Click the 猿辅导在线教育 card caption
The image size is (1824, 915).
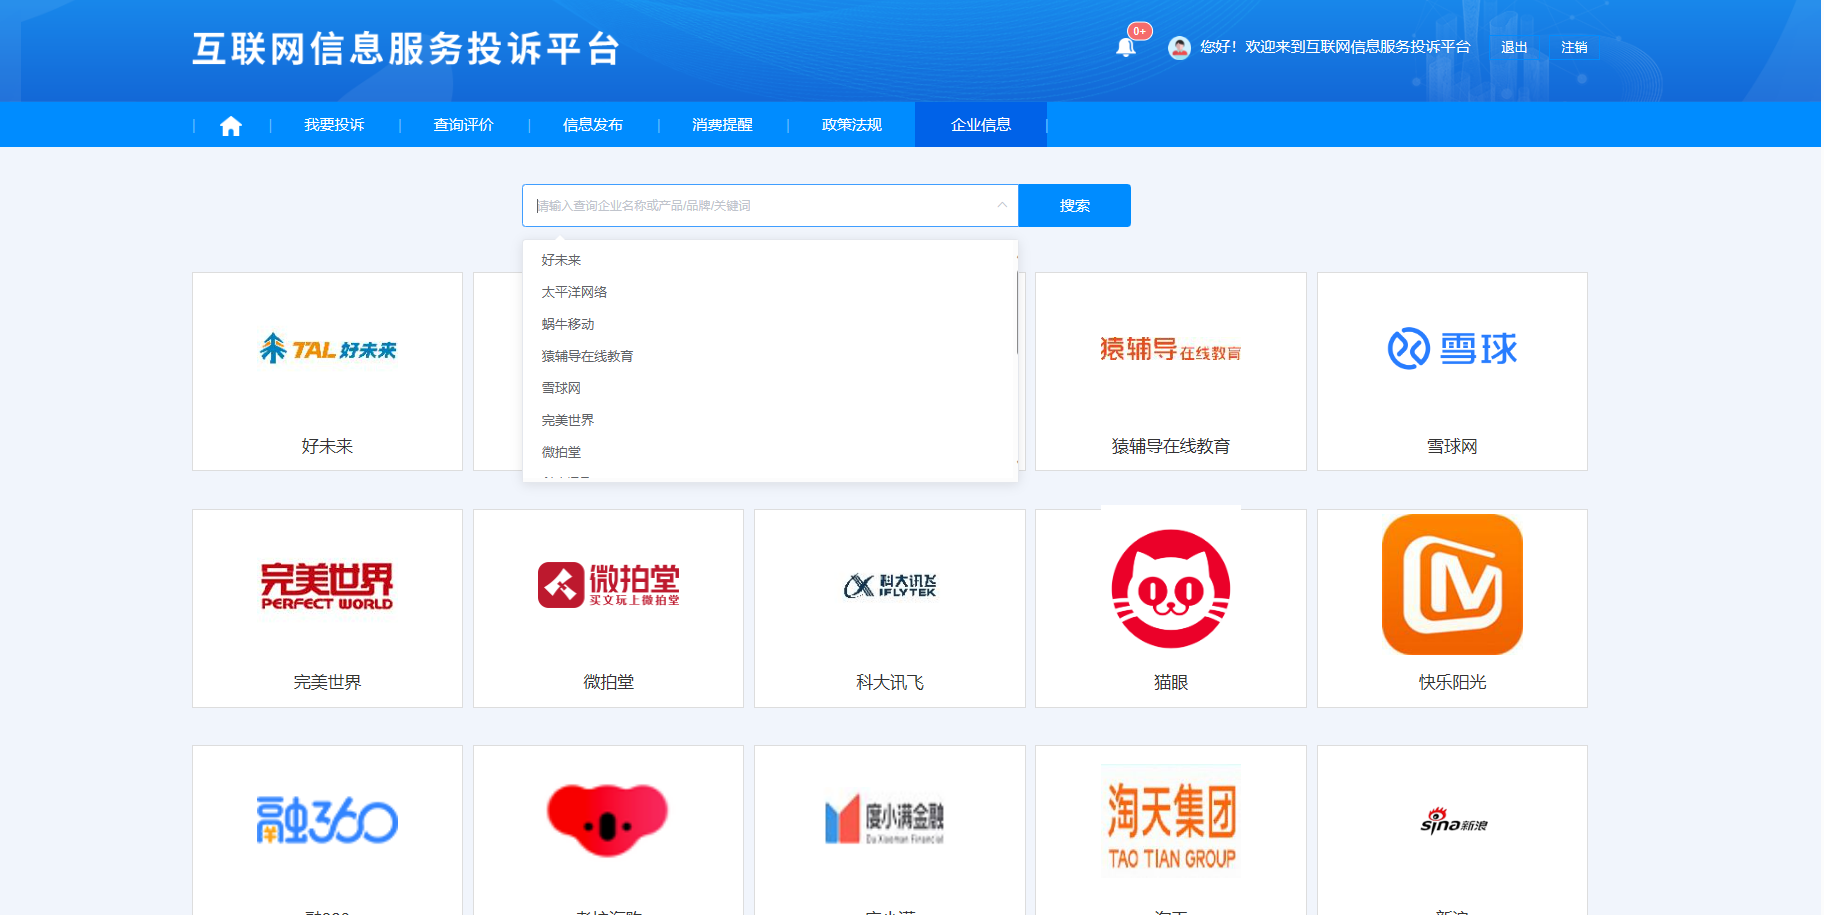point(1171,446)
